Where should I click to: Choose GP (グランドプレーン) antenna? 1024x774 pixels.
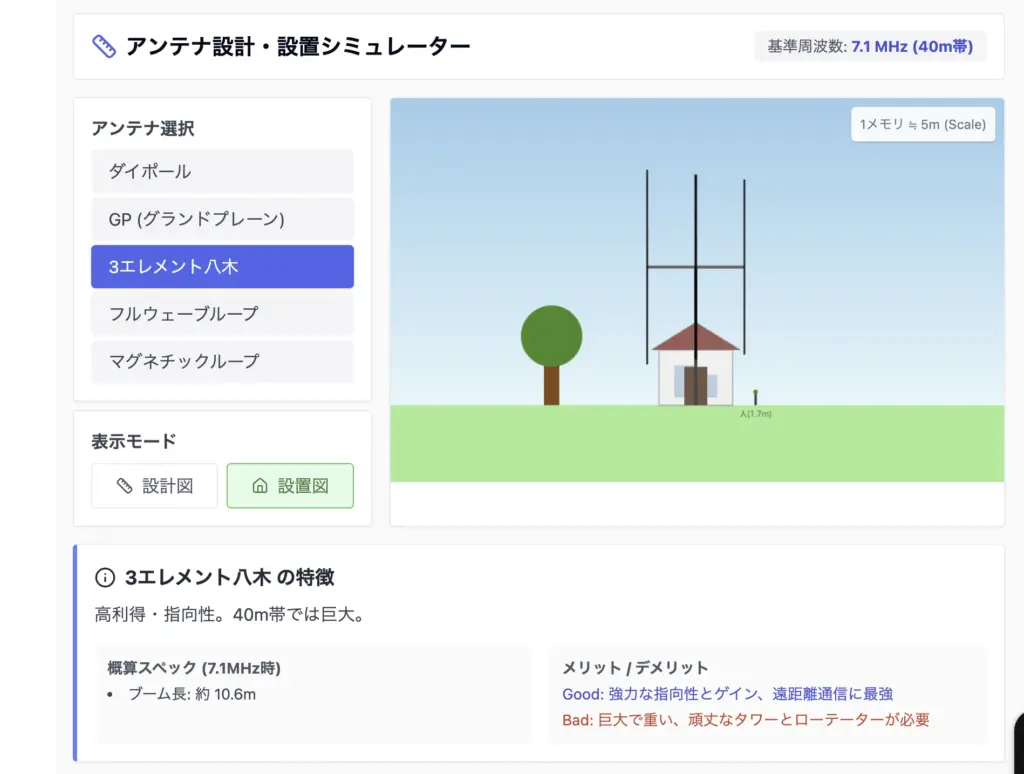point(222,219)
